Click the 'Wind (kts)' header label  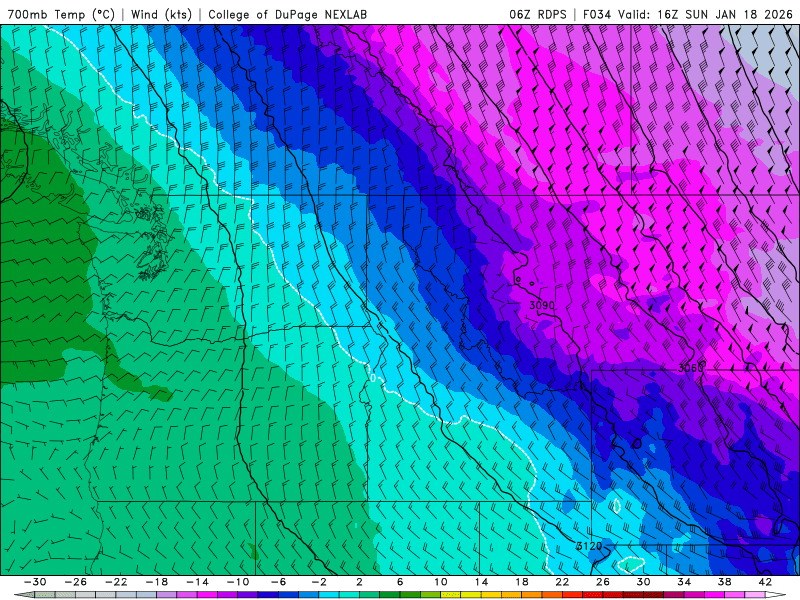click(161, 14)
